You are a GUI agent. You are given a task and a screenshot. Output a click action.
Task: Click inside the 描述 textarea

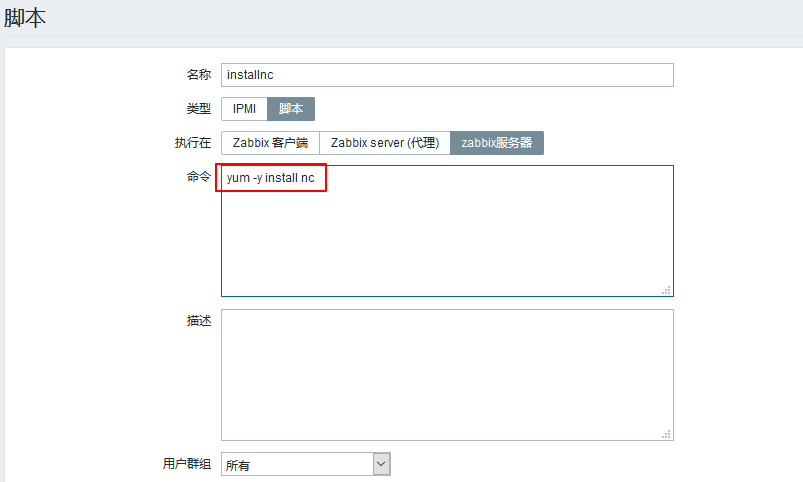(447, 375)
